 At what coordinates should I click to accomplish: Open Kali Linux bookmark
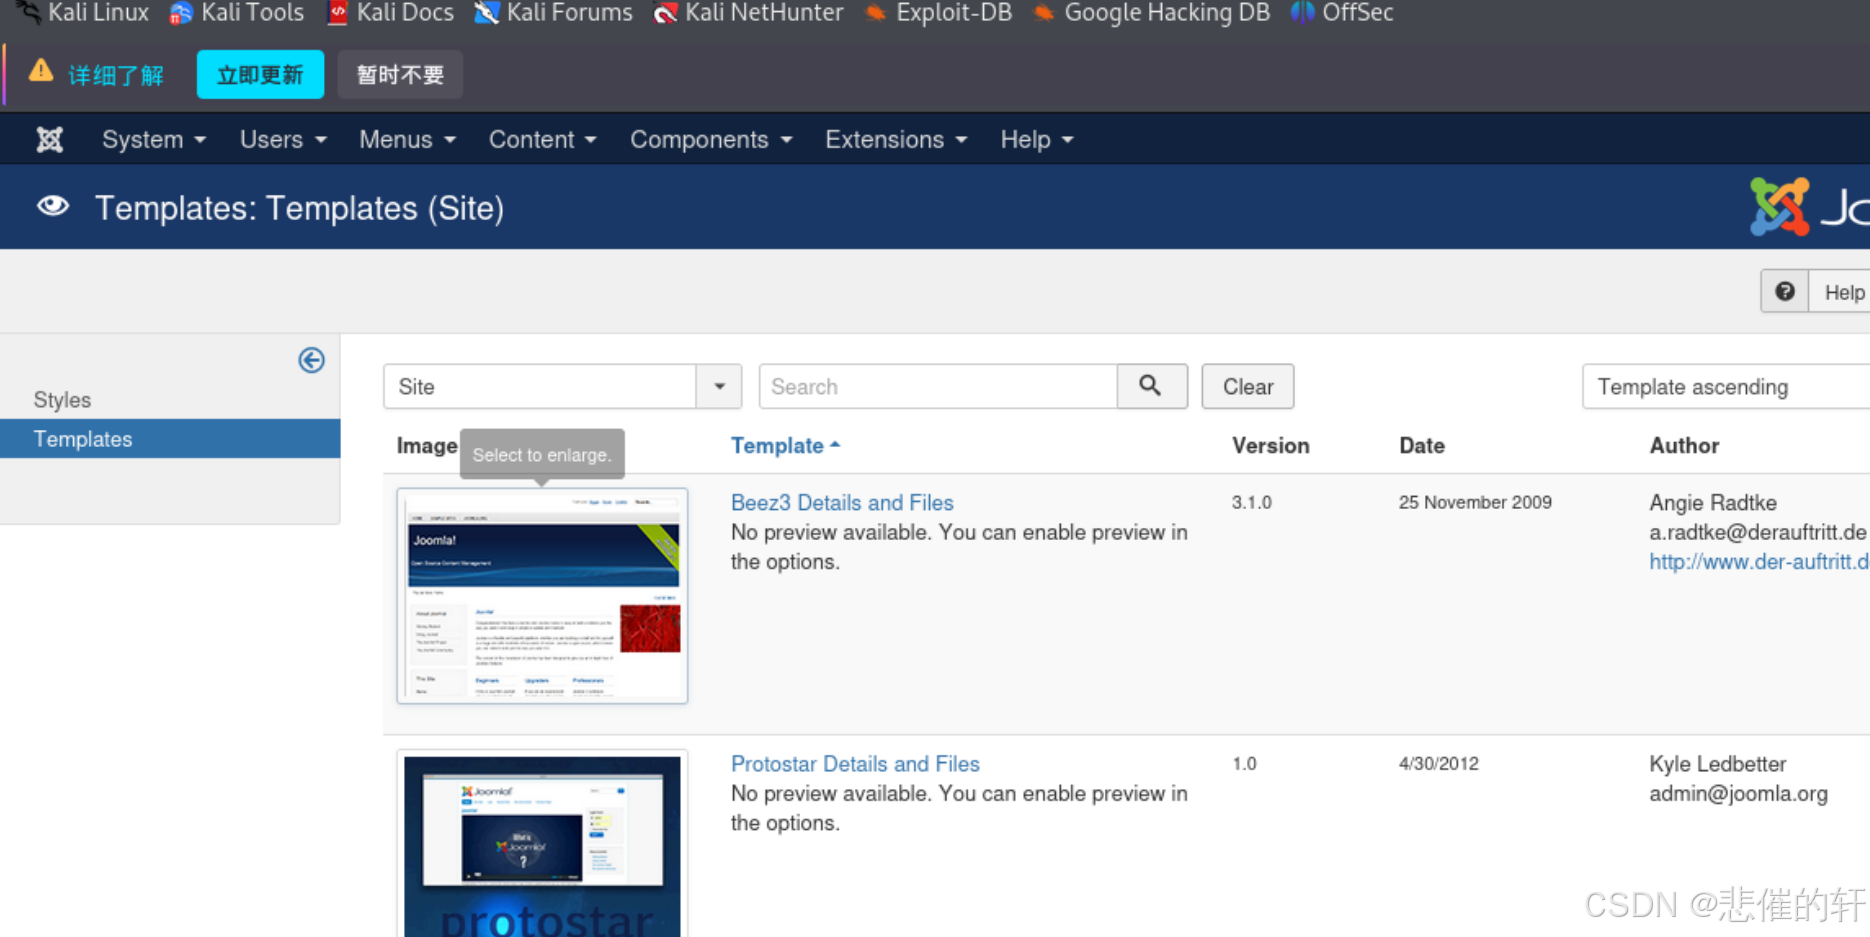coord(85,13)
